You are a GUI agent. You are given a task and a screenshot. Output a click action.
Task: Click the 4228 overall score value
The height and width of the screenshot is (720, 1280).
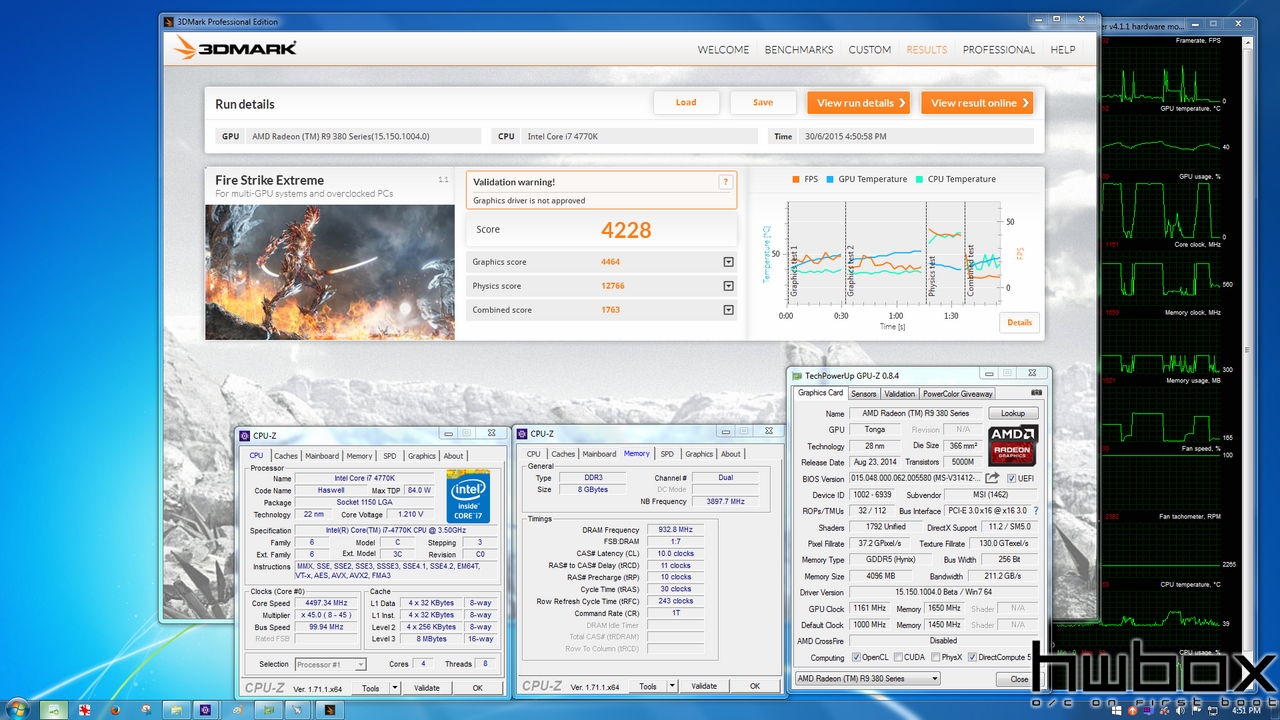pyautogui.click(x=626, y=230)
